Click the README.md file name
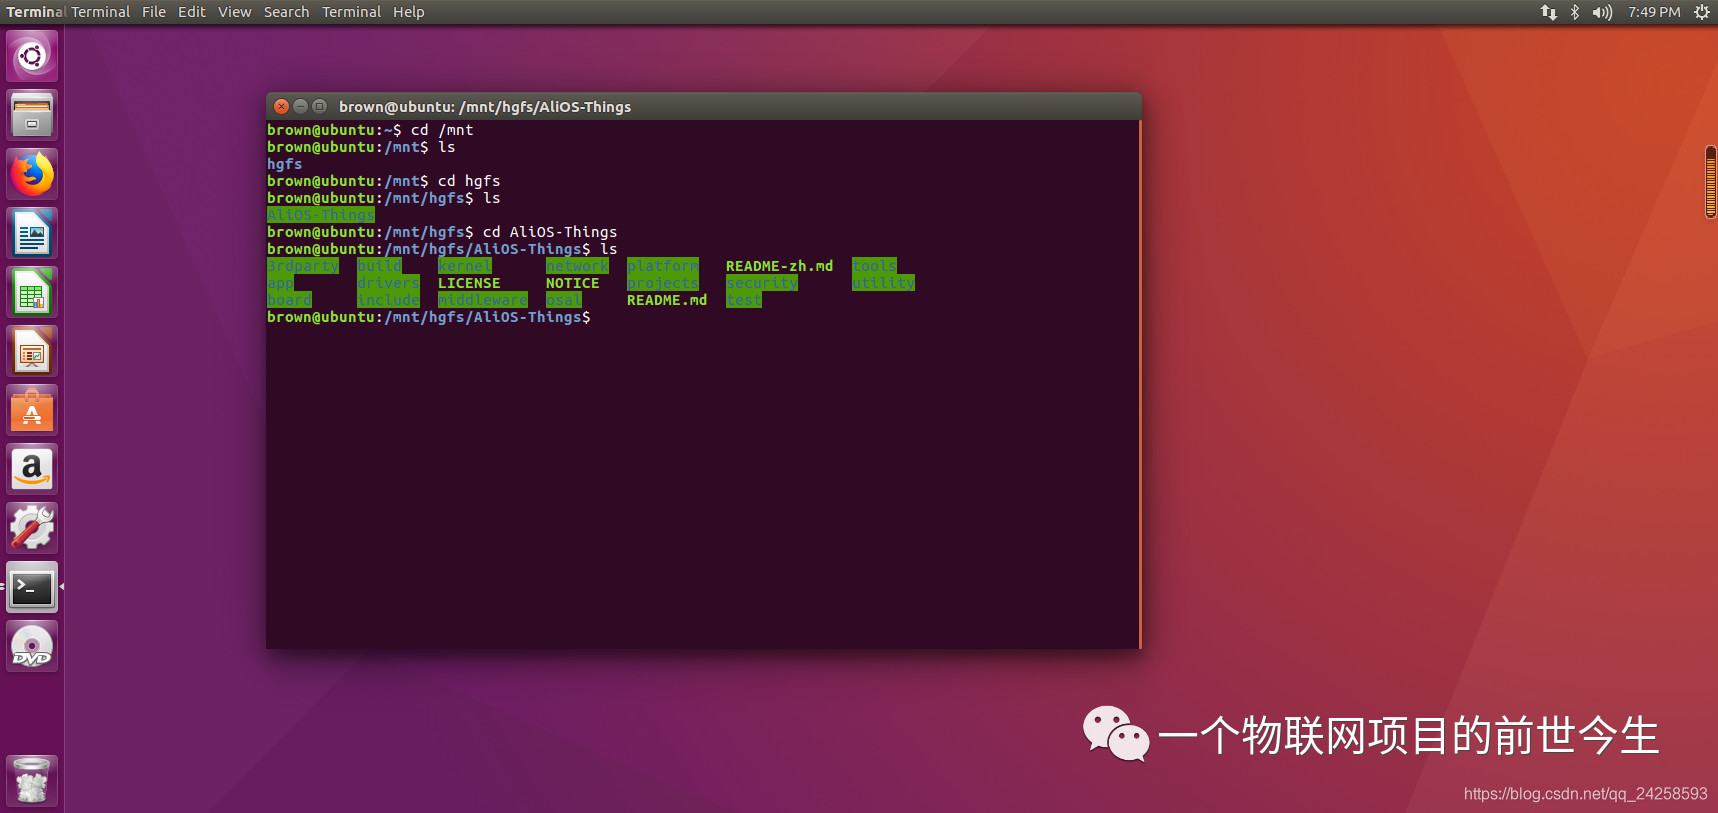This screenshot has width=1718, height=813. [667, 300]
